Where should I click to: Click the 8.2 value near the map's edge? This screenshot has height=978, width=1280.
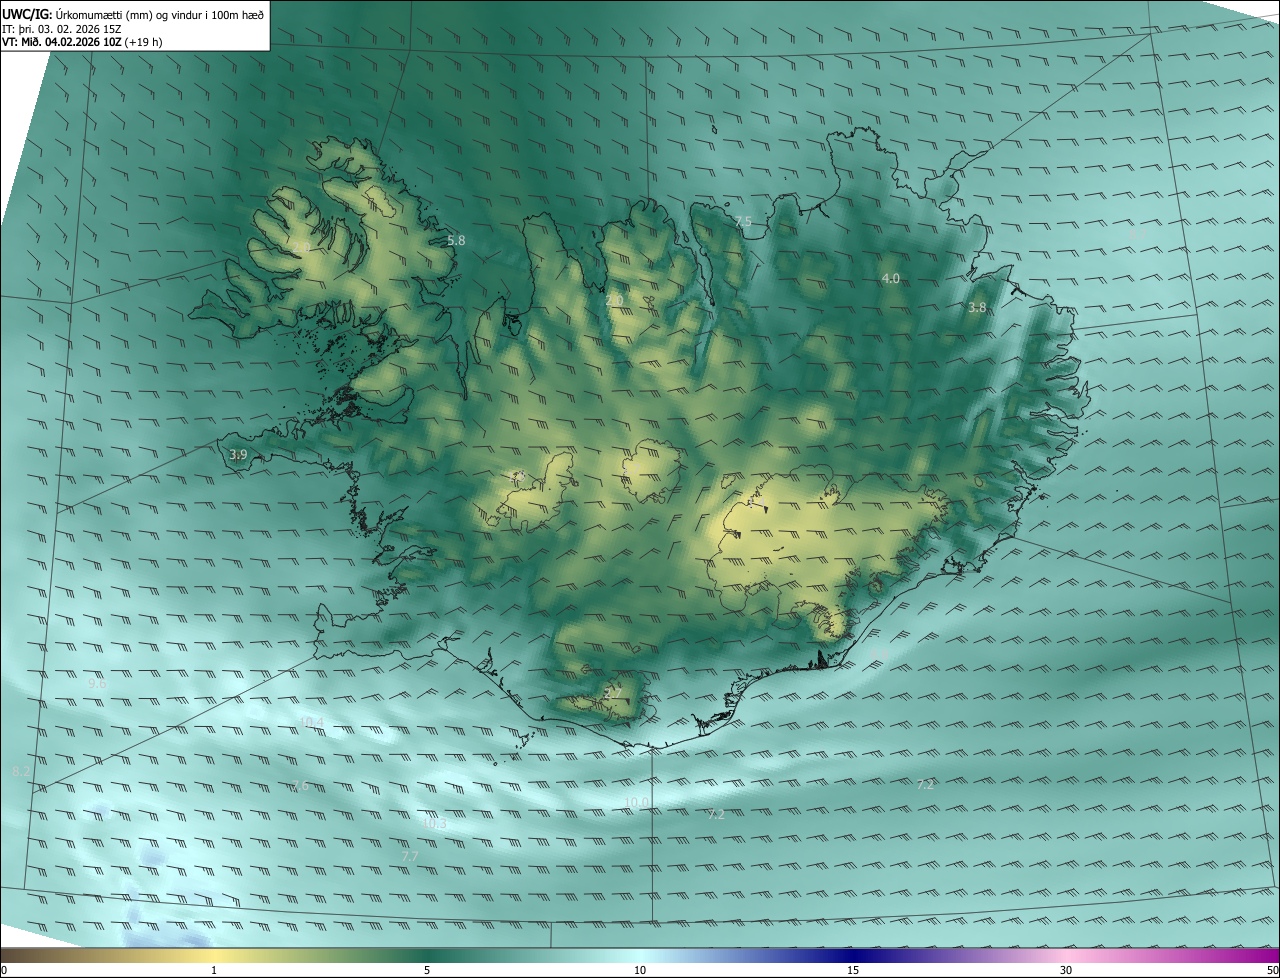(x=21, y=773)
